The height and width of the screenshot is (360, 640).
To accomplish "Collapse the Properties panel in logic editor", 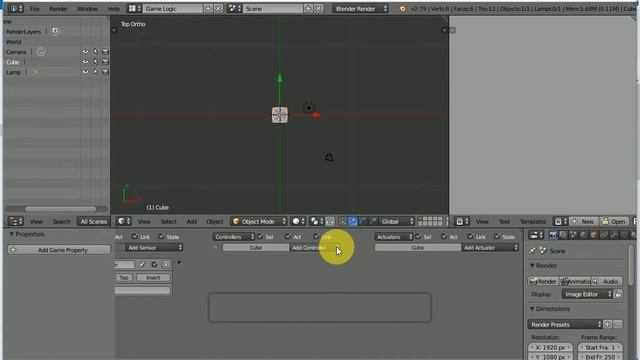I will tap(12, 234).
